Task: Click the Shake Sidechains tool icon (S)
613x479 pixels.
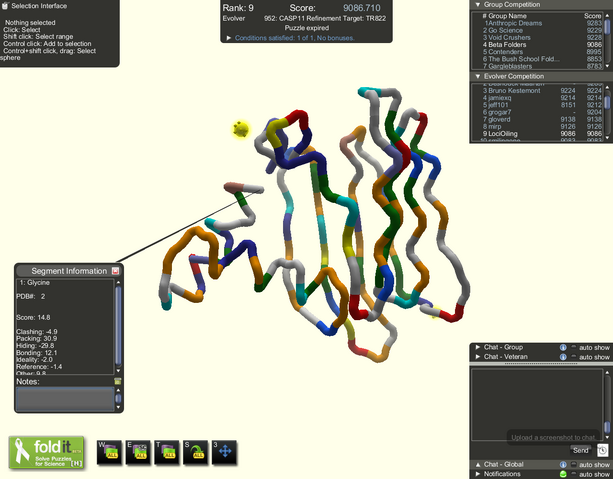Action: tap(195, 452)
